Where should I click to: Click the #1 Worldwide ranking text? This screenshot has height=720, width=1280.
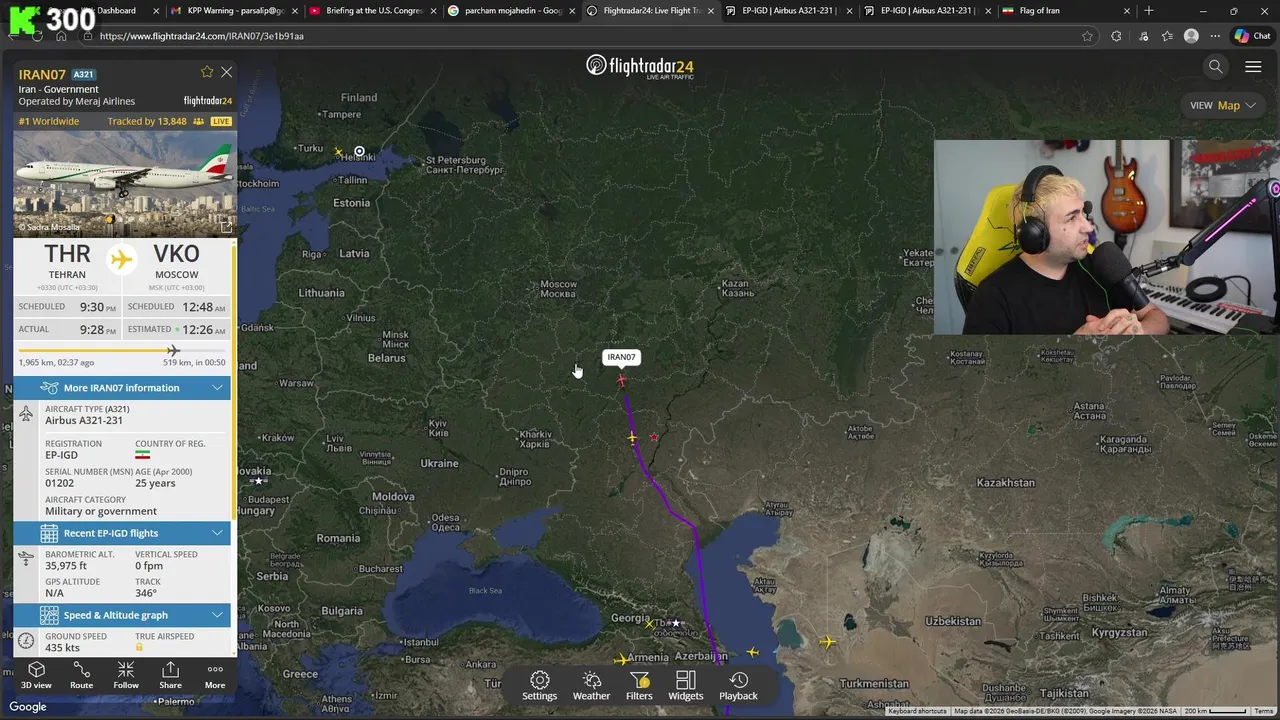point(48,121)
